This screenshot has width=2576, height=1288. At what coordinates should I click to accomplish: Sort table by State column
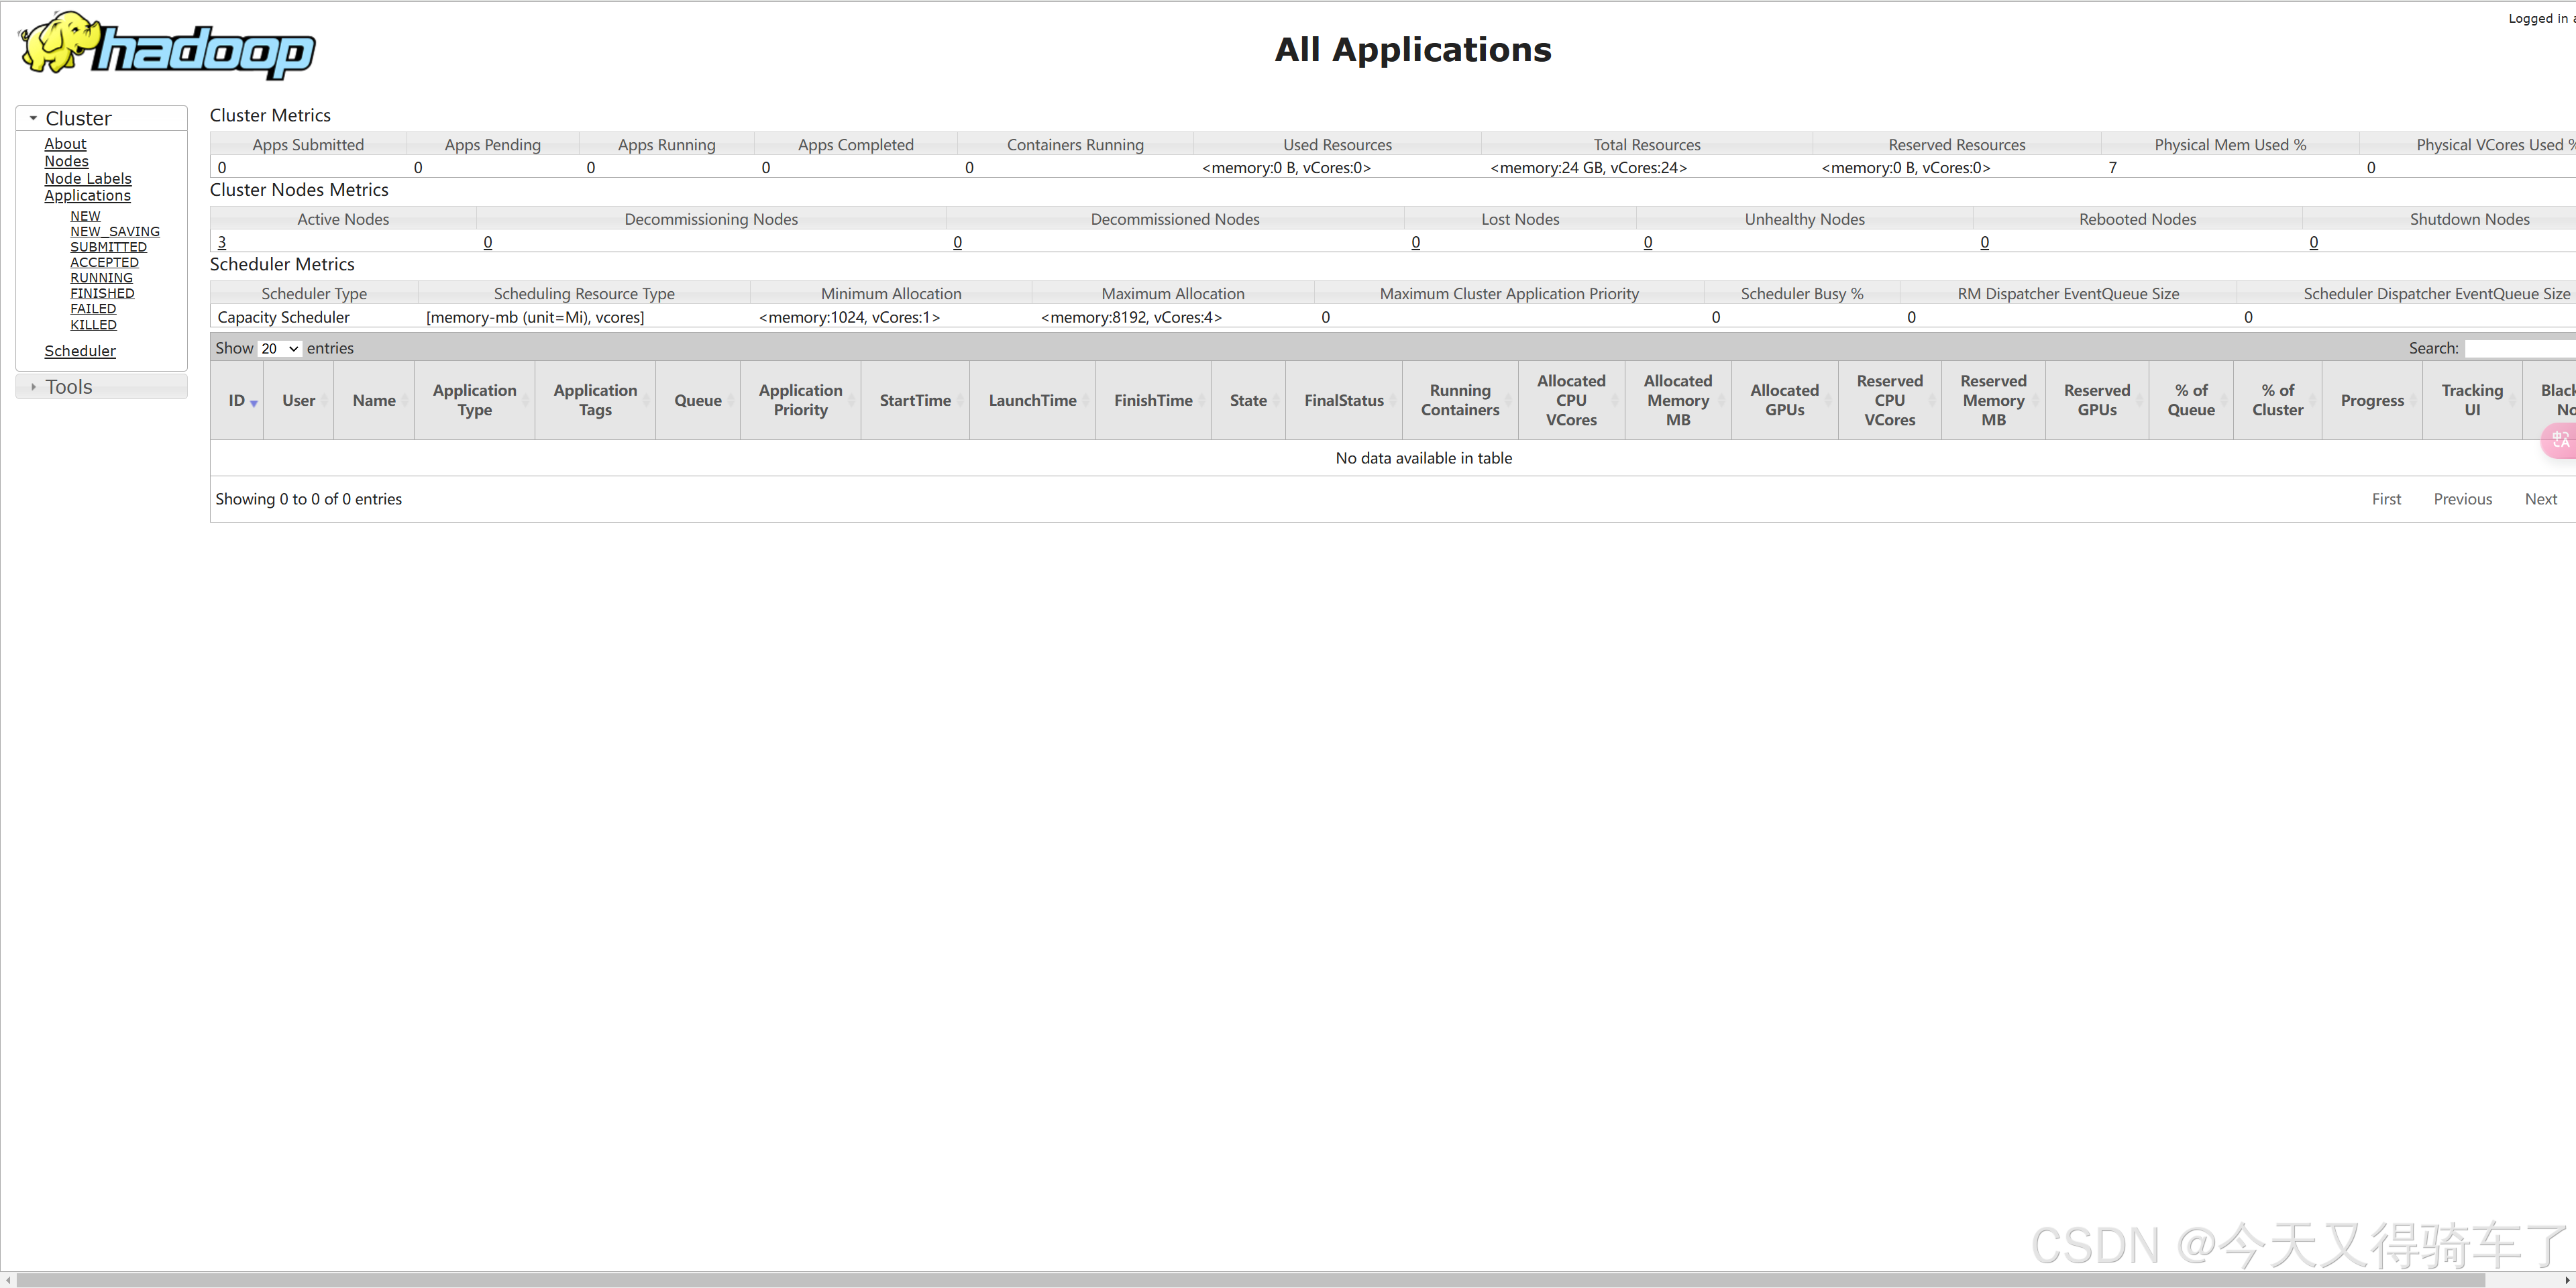pos(1248,400)
